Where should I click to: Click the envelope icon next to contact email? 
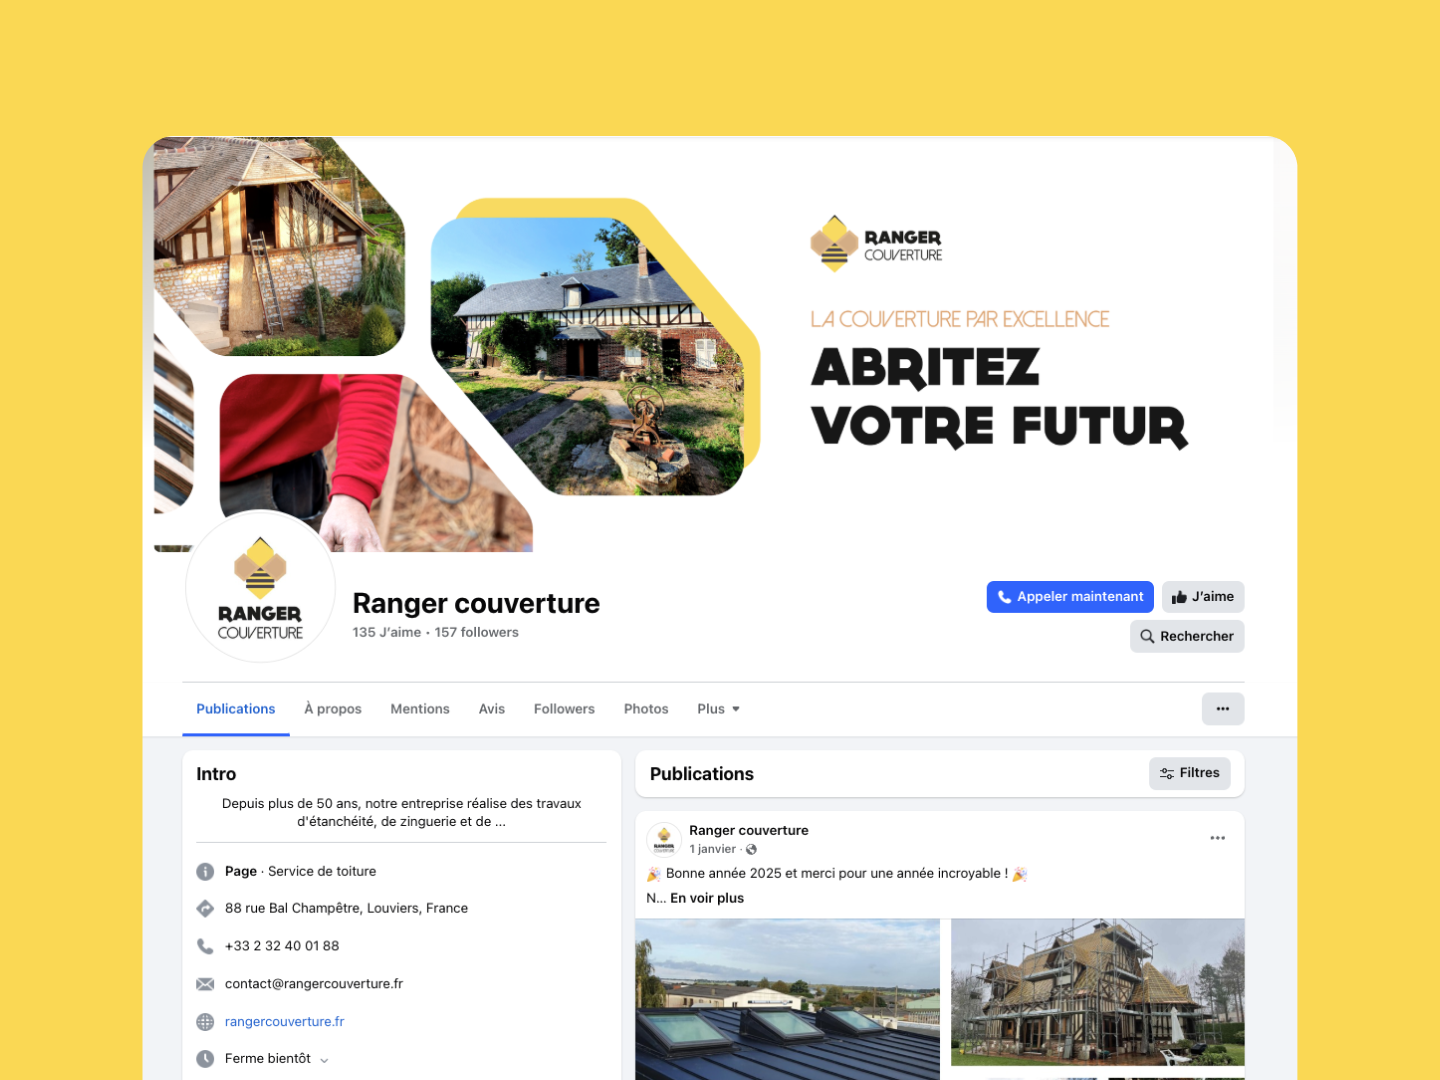205,984
